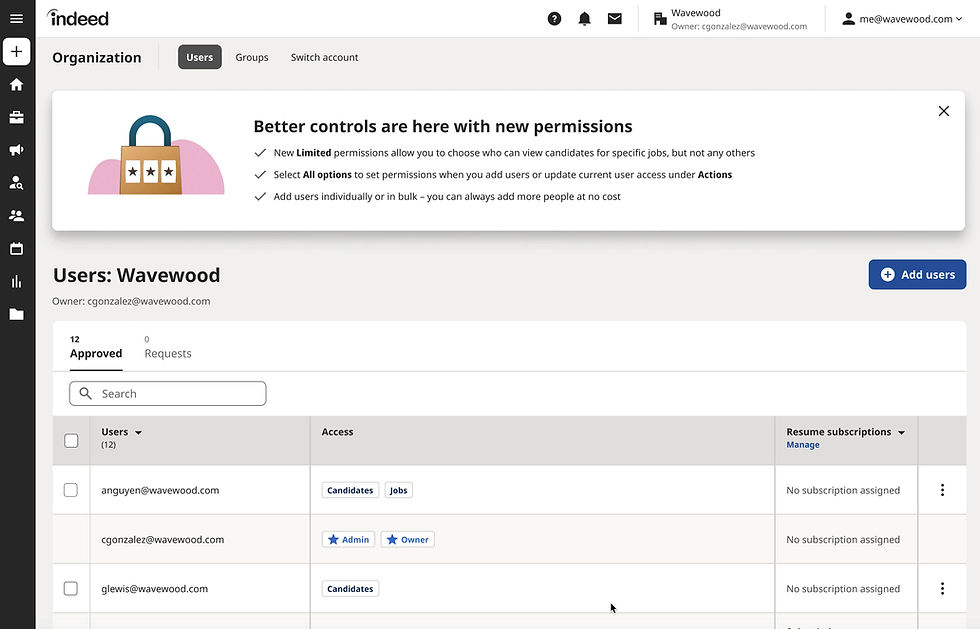
Task: Click the Indeed logo
Action: point(78,18)
